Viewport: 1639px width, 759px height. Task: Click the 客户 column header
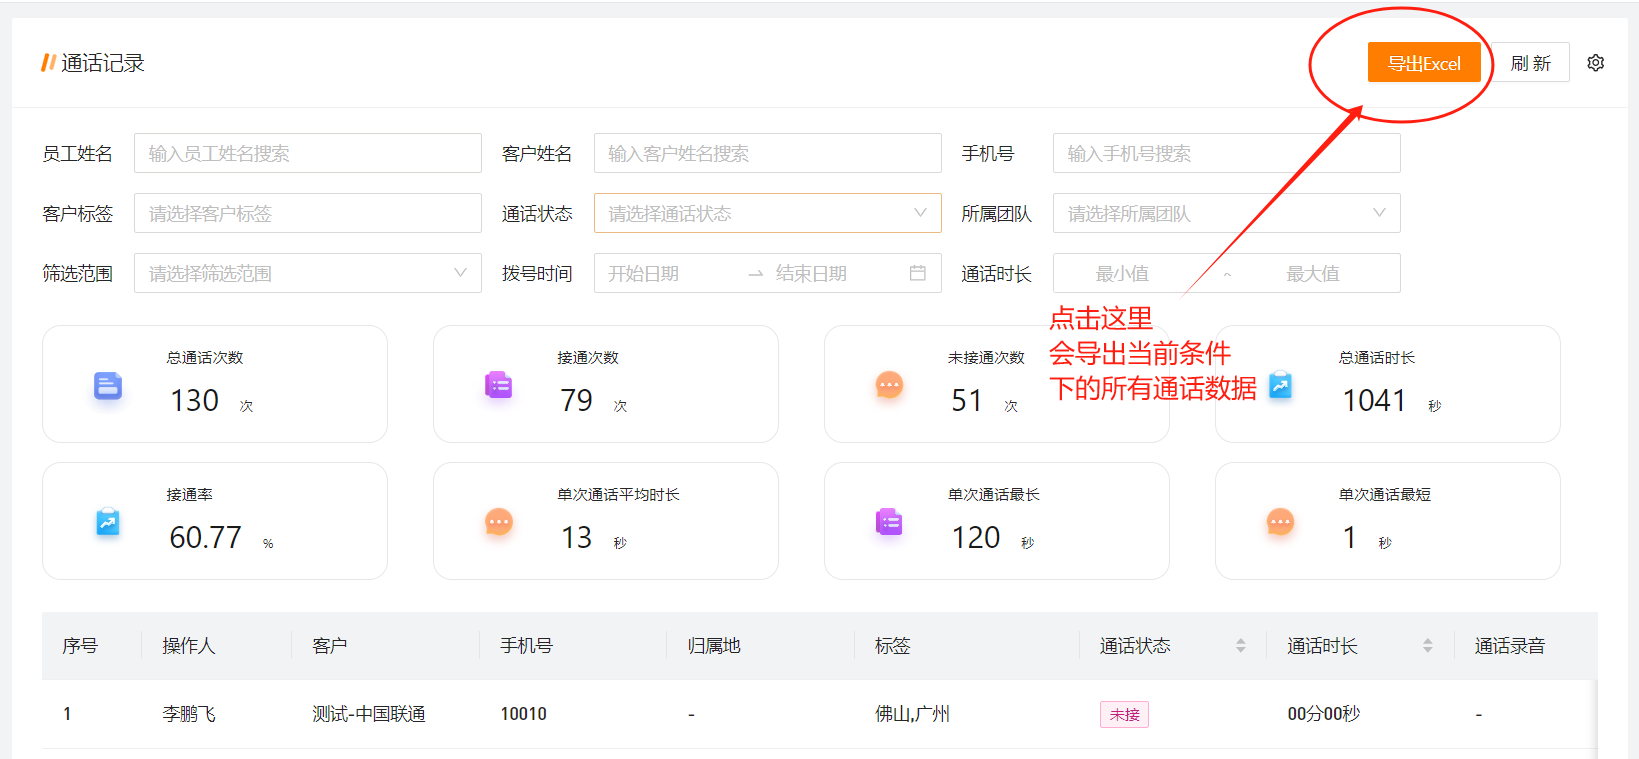pyautogui.click(x=330, y=646)
